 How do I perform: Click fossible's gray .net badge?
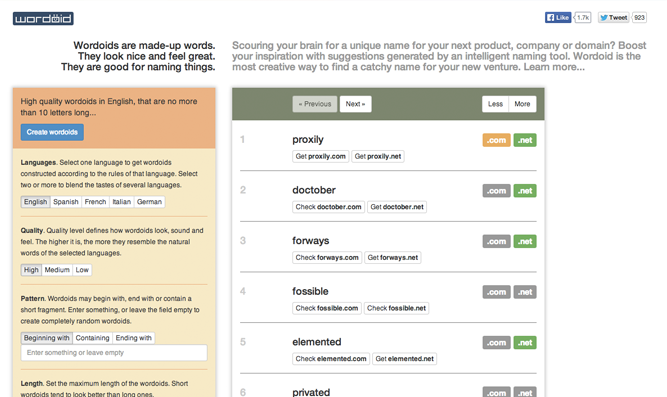(x=525, y=292)
